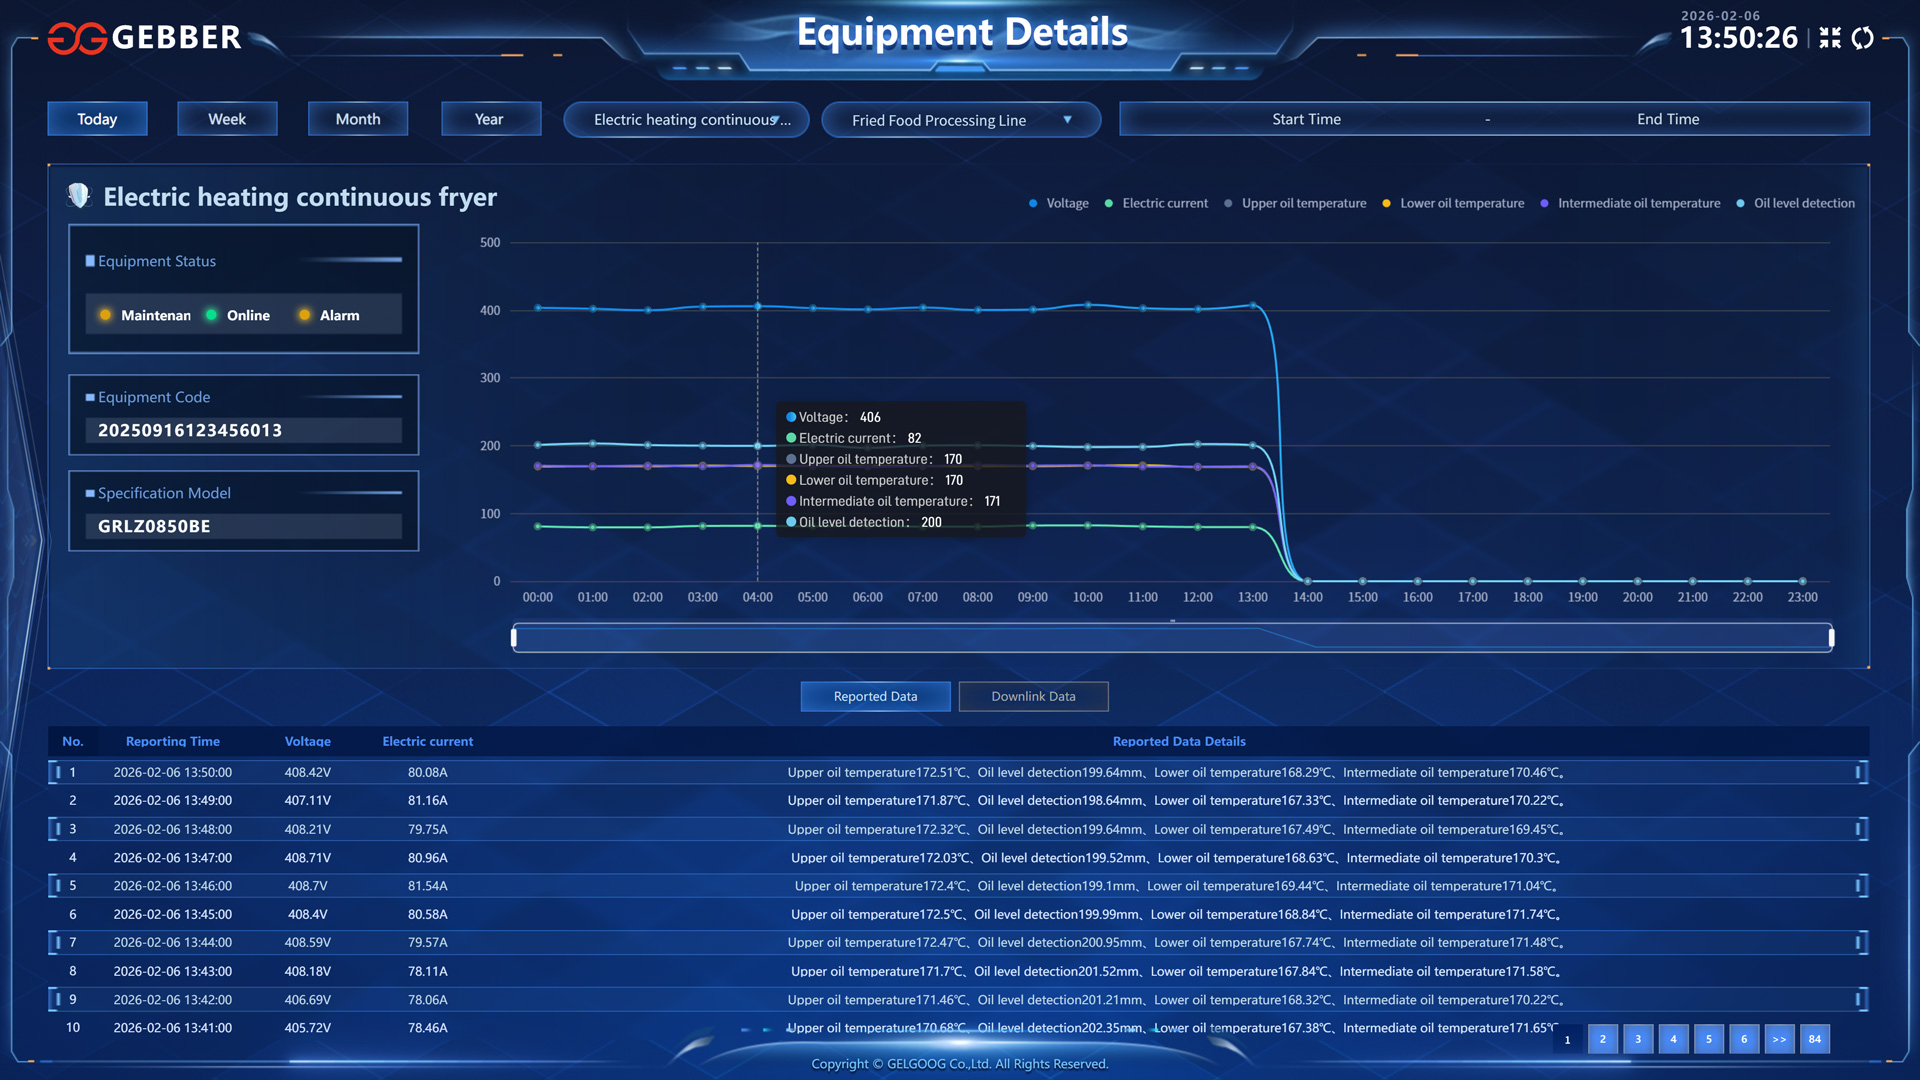Open the Electric heating continuous equipment dropdown

point(686,120)
